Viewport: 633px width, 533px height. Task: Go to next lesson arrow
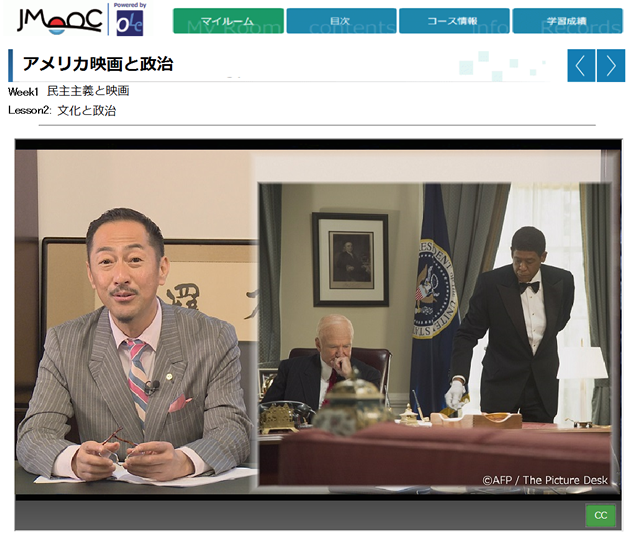point(611,65)
